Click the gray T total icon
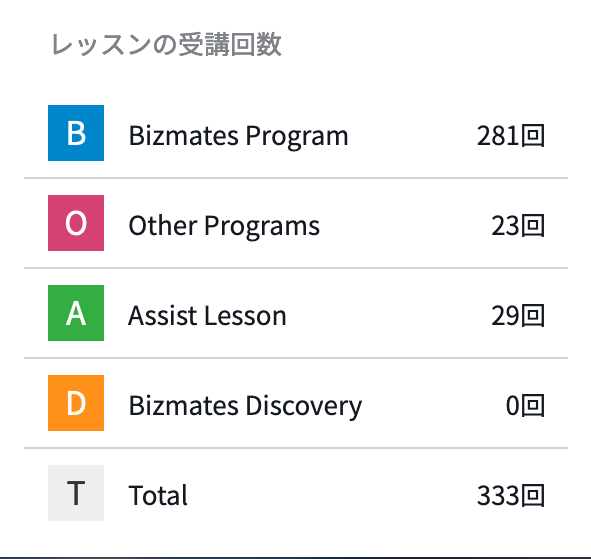This screenshot has height=559, width=591. (x=76, y=493)
